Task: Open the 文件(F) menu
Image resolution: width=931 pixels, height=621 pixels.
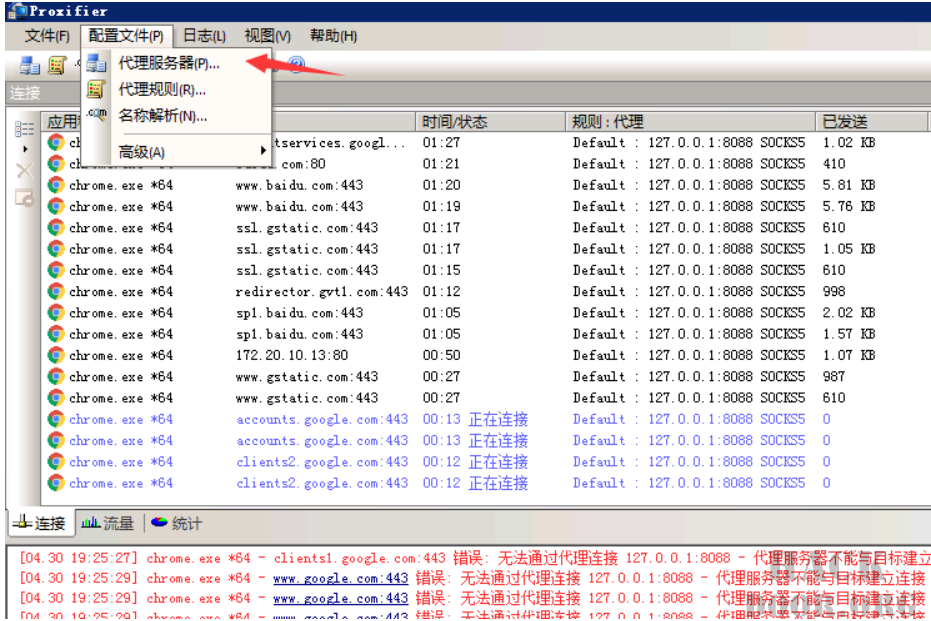Action: click(47, 36)
